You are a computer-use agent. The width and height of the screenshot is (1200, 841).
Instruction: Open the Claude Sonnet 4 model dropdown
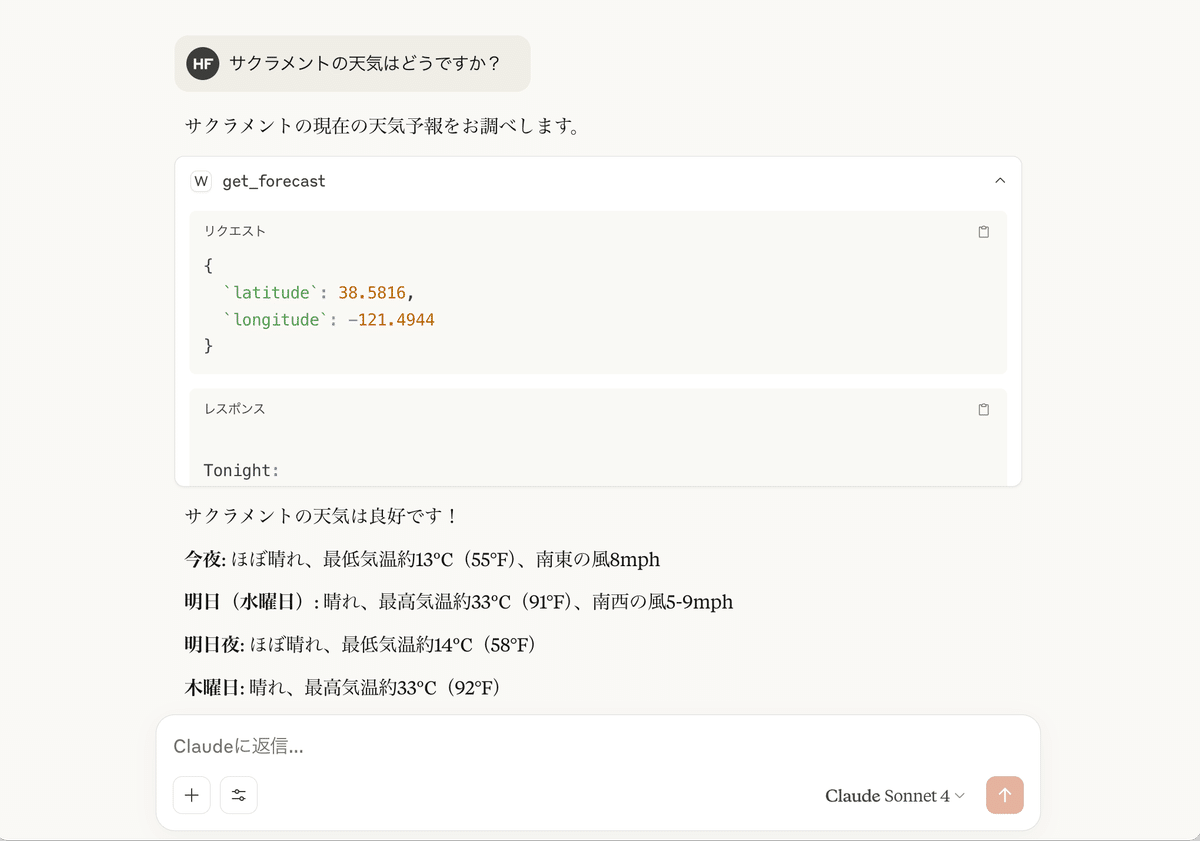click(888, 795)
